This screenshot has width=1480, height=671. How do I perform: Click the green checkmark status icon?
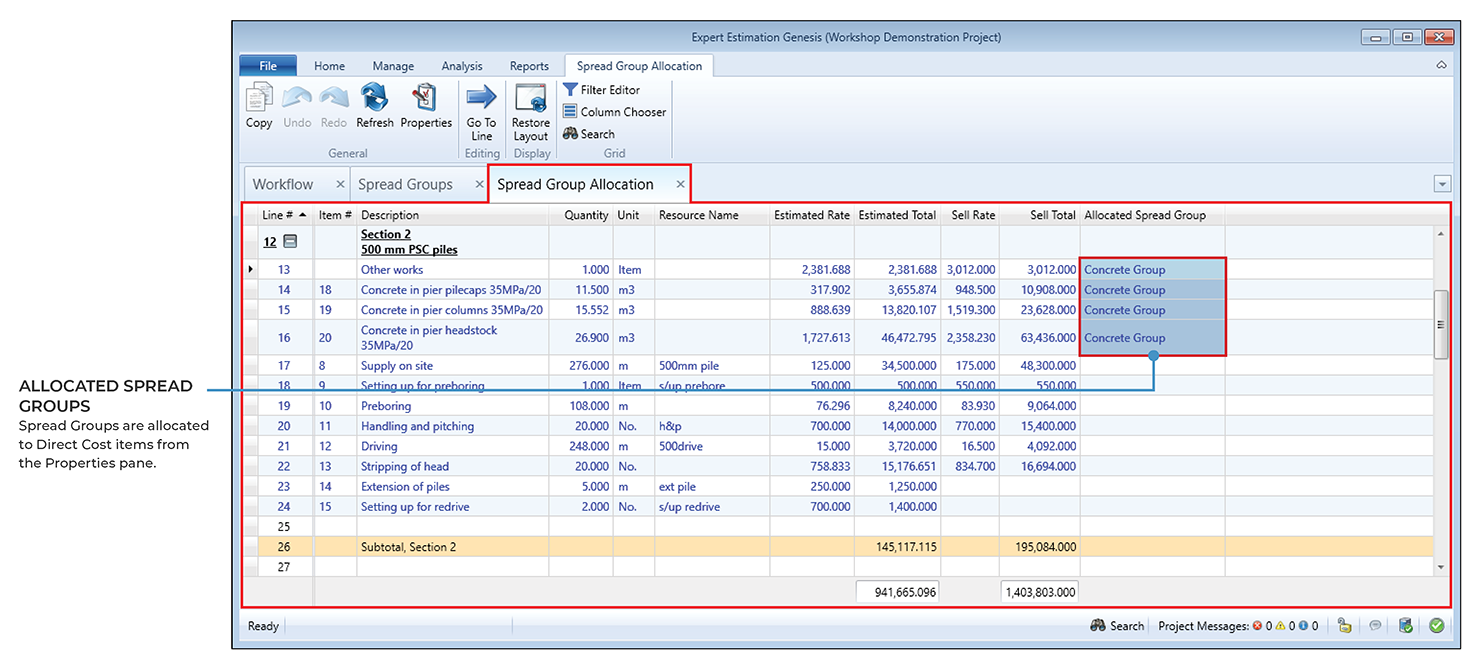pyautogui.click(x=1436, y=626)
